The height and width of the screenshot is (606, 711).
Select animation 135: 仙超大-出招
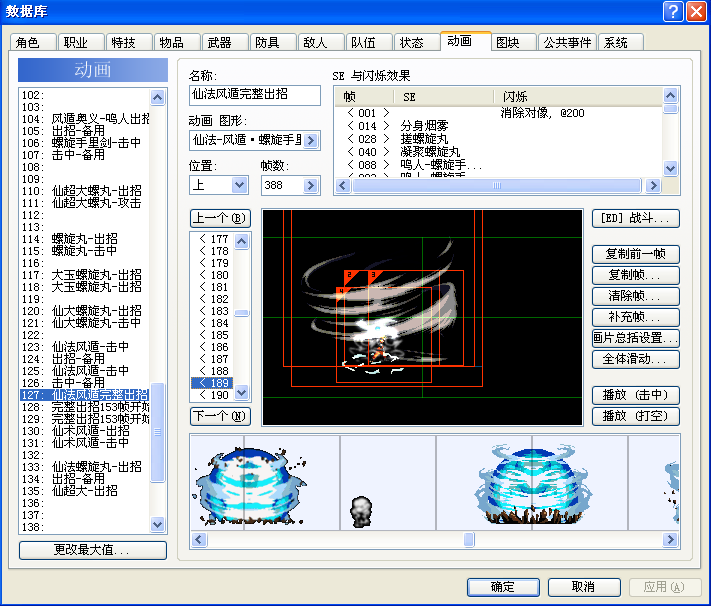pyautogui.click(x=86, y=491)
